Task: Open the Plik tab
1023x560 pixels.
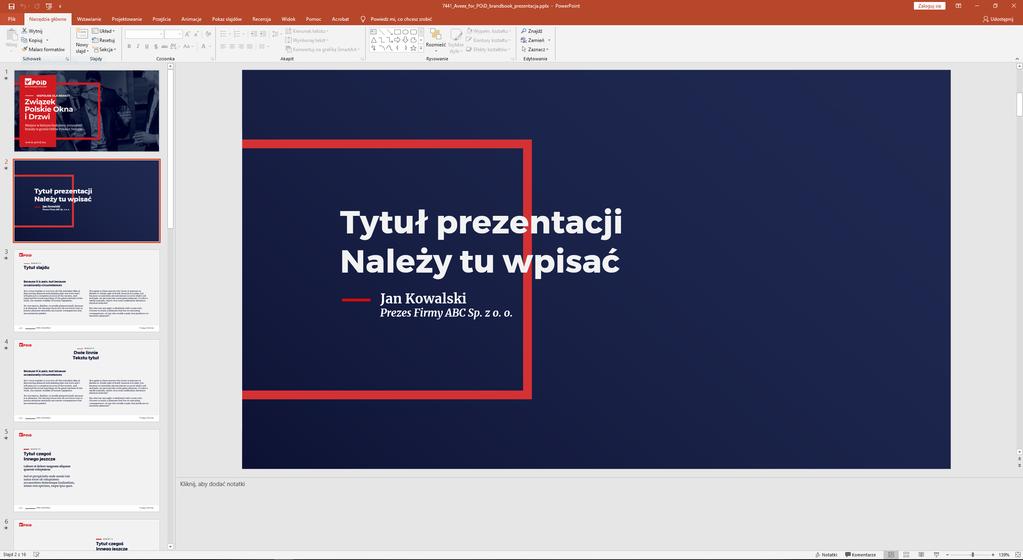Action: [12, 19]
